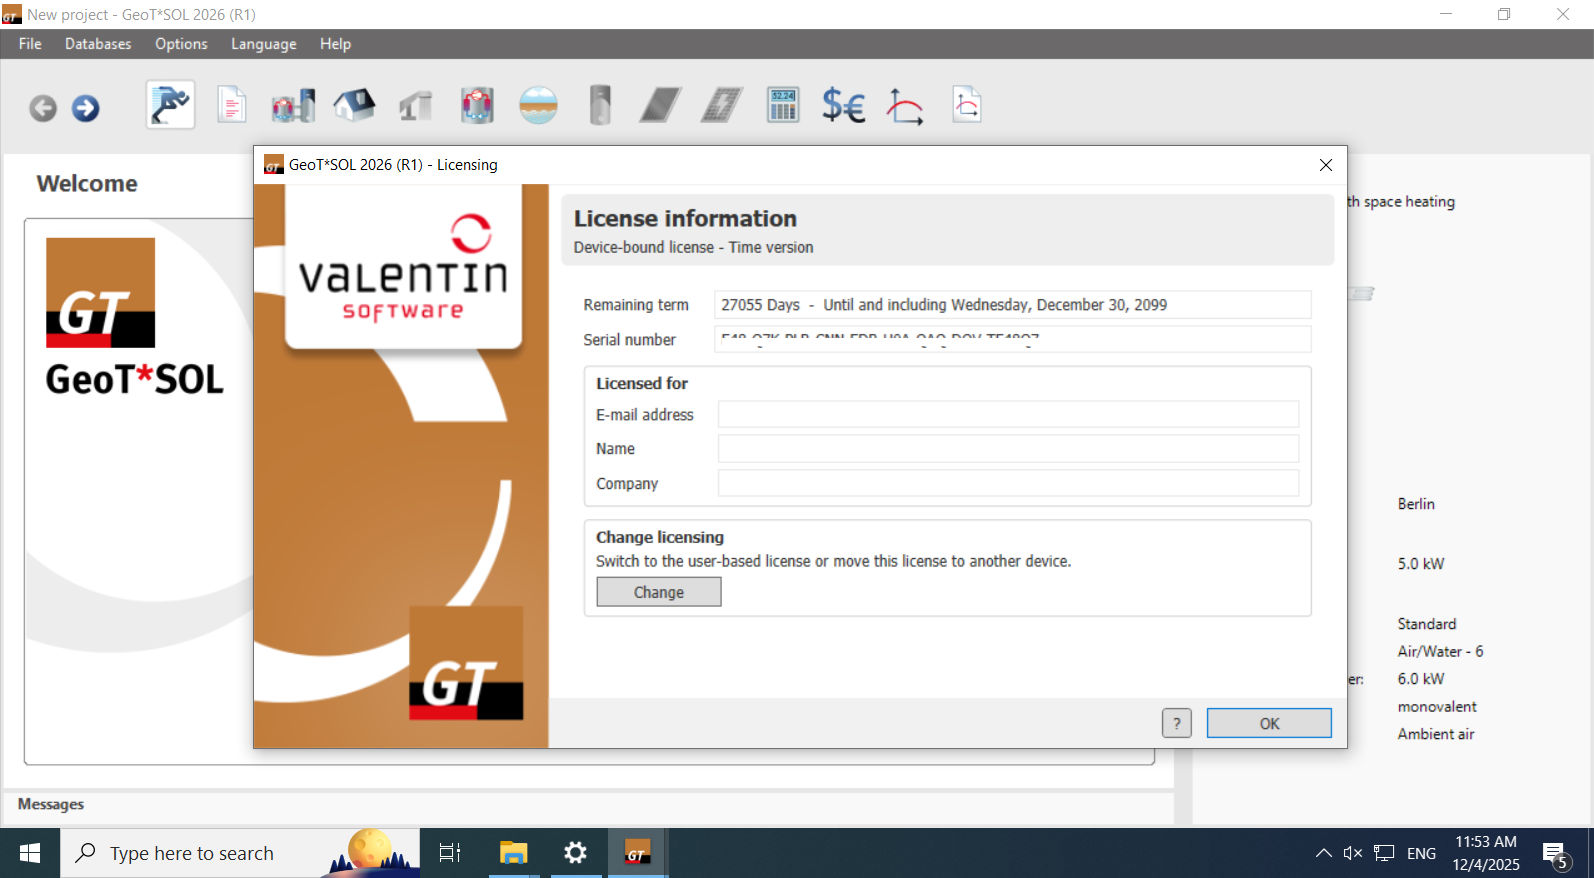Viewport: 1594px width, 878px height.
Task: Click the Name field
Action: pos(1008,448)
